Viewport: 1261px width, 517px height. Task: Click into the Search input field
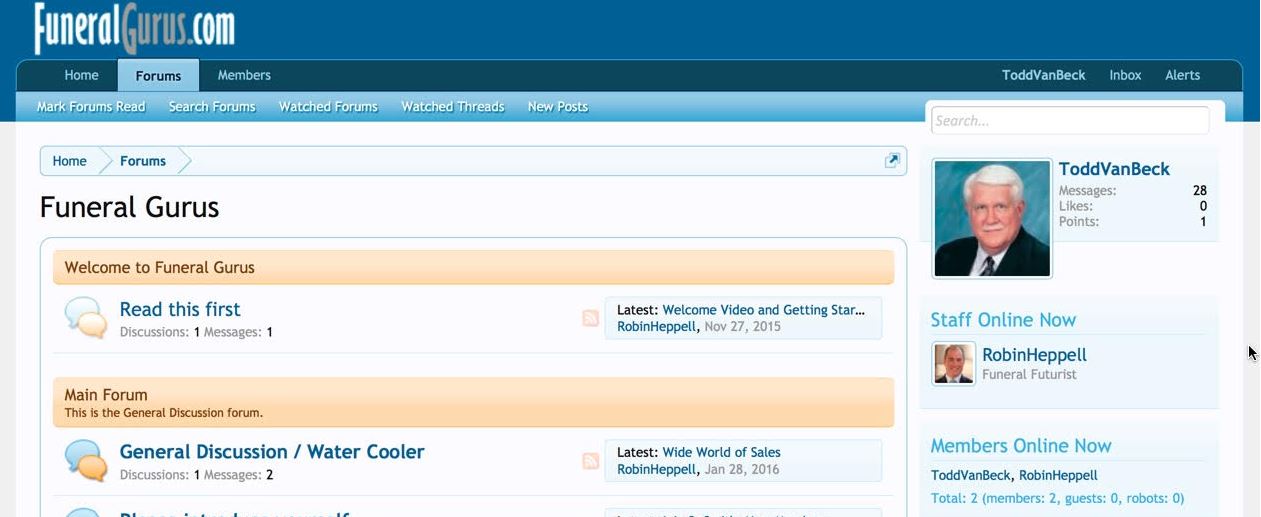tap(1070, 121)
